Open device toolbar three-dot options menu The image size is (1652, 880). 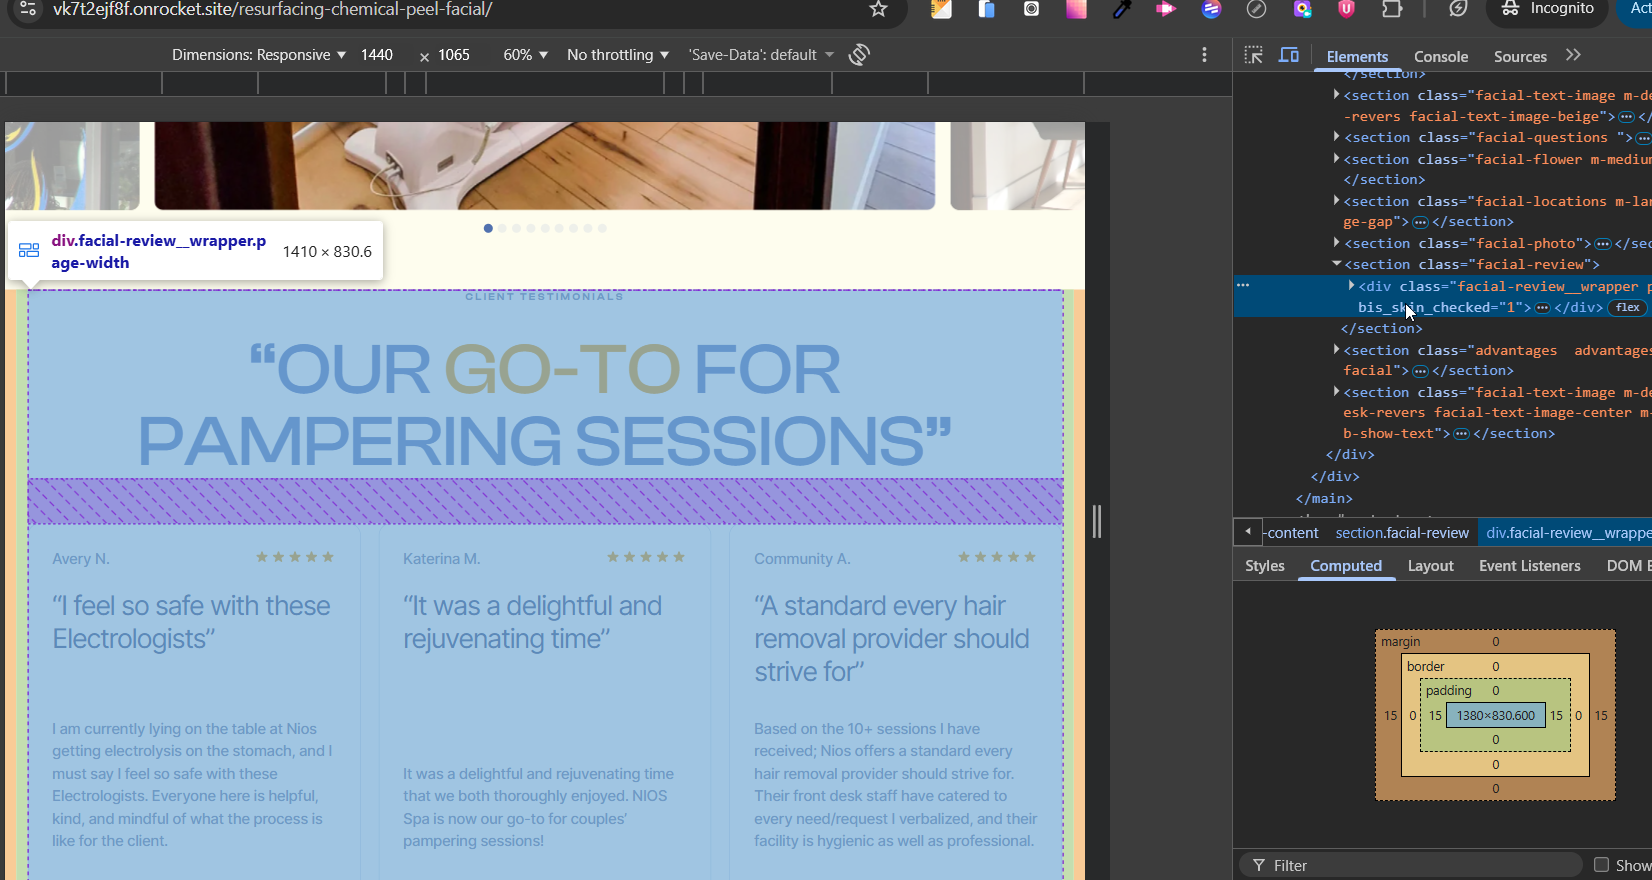pos(1204,55)
